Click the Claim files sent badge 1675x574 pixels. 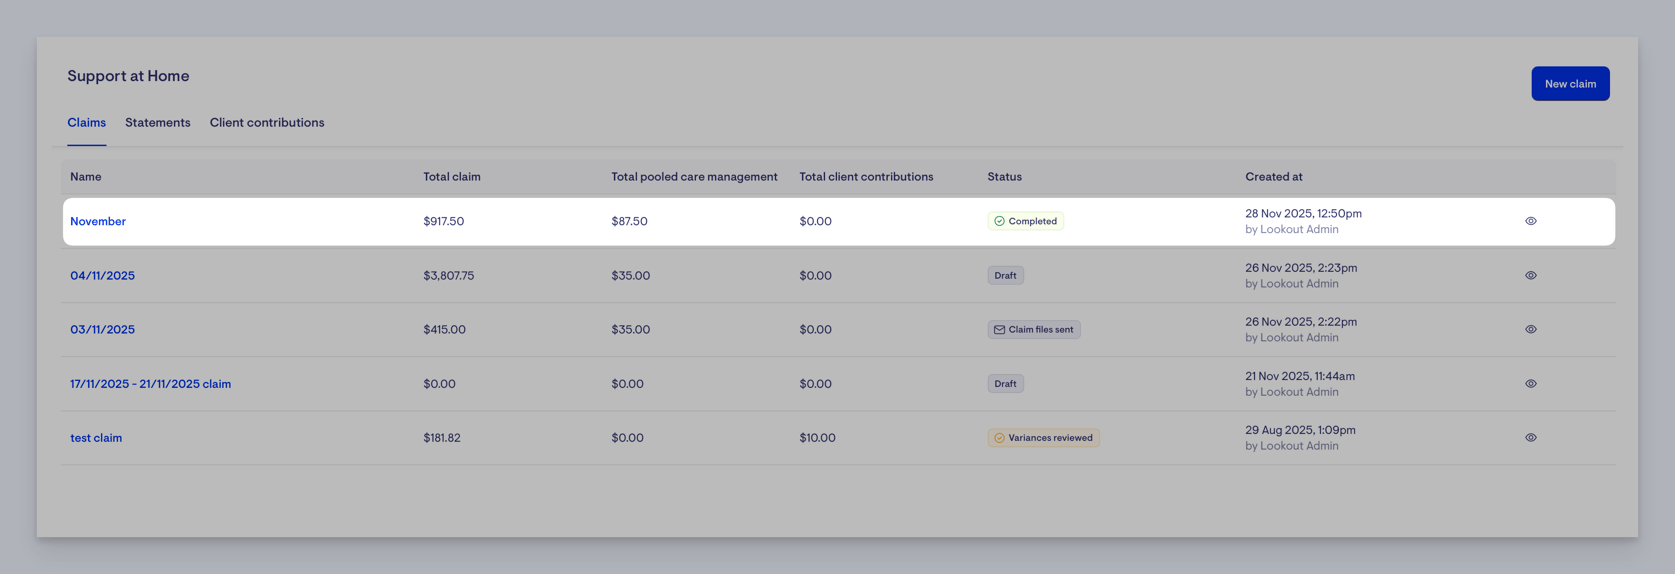tap(1033, 329)
